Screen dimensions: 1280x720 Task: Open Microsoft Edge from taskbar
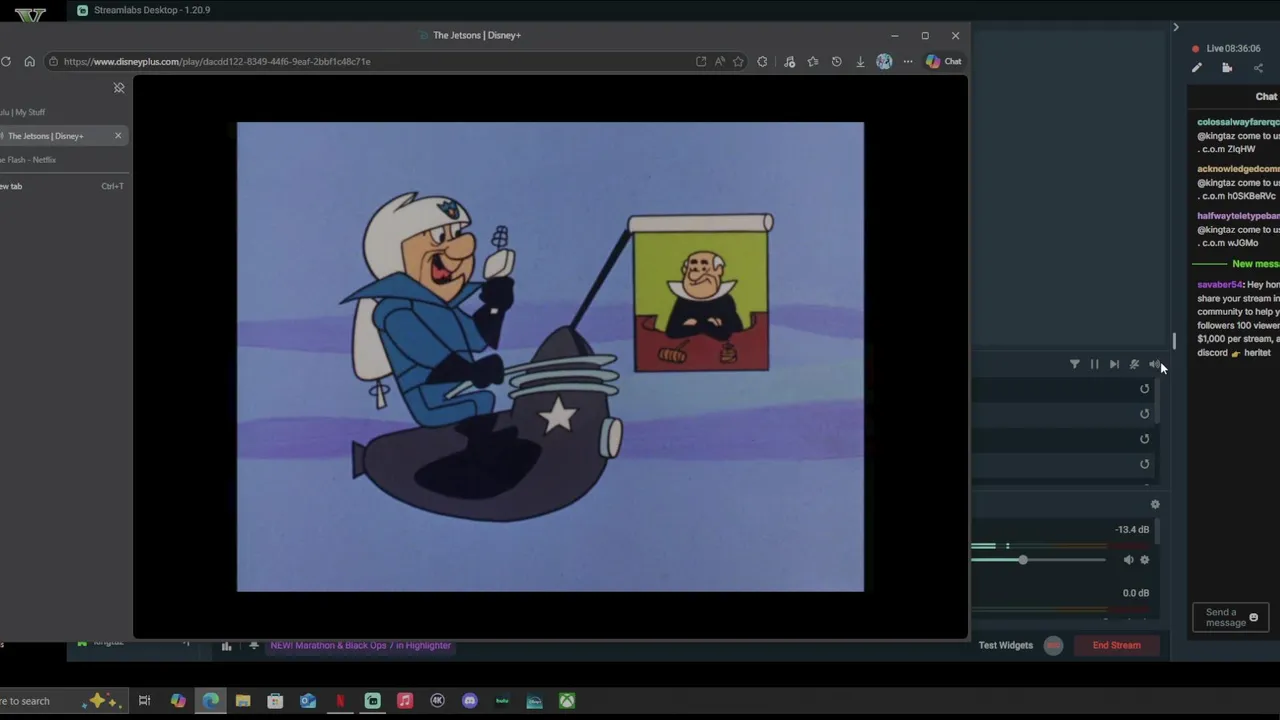pyautogui.click(x=210, y=701)
